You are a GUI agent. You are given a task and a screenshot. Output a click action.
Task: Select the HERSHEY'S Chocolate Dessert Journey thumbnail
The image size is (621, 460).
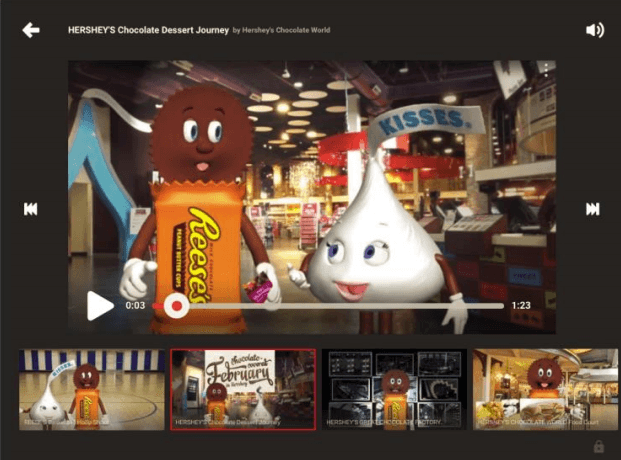click(243, 389)
